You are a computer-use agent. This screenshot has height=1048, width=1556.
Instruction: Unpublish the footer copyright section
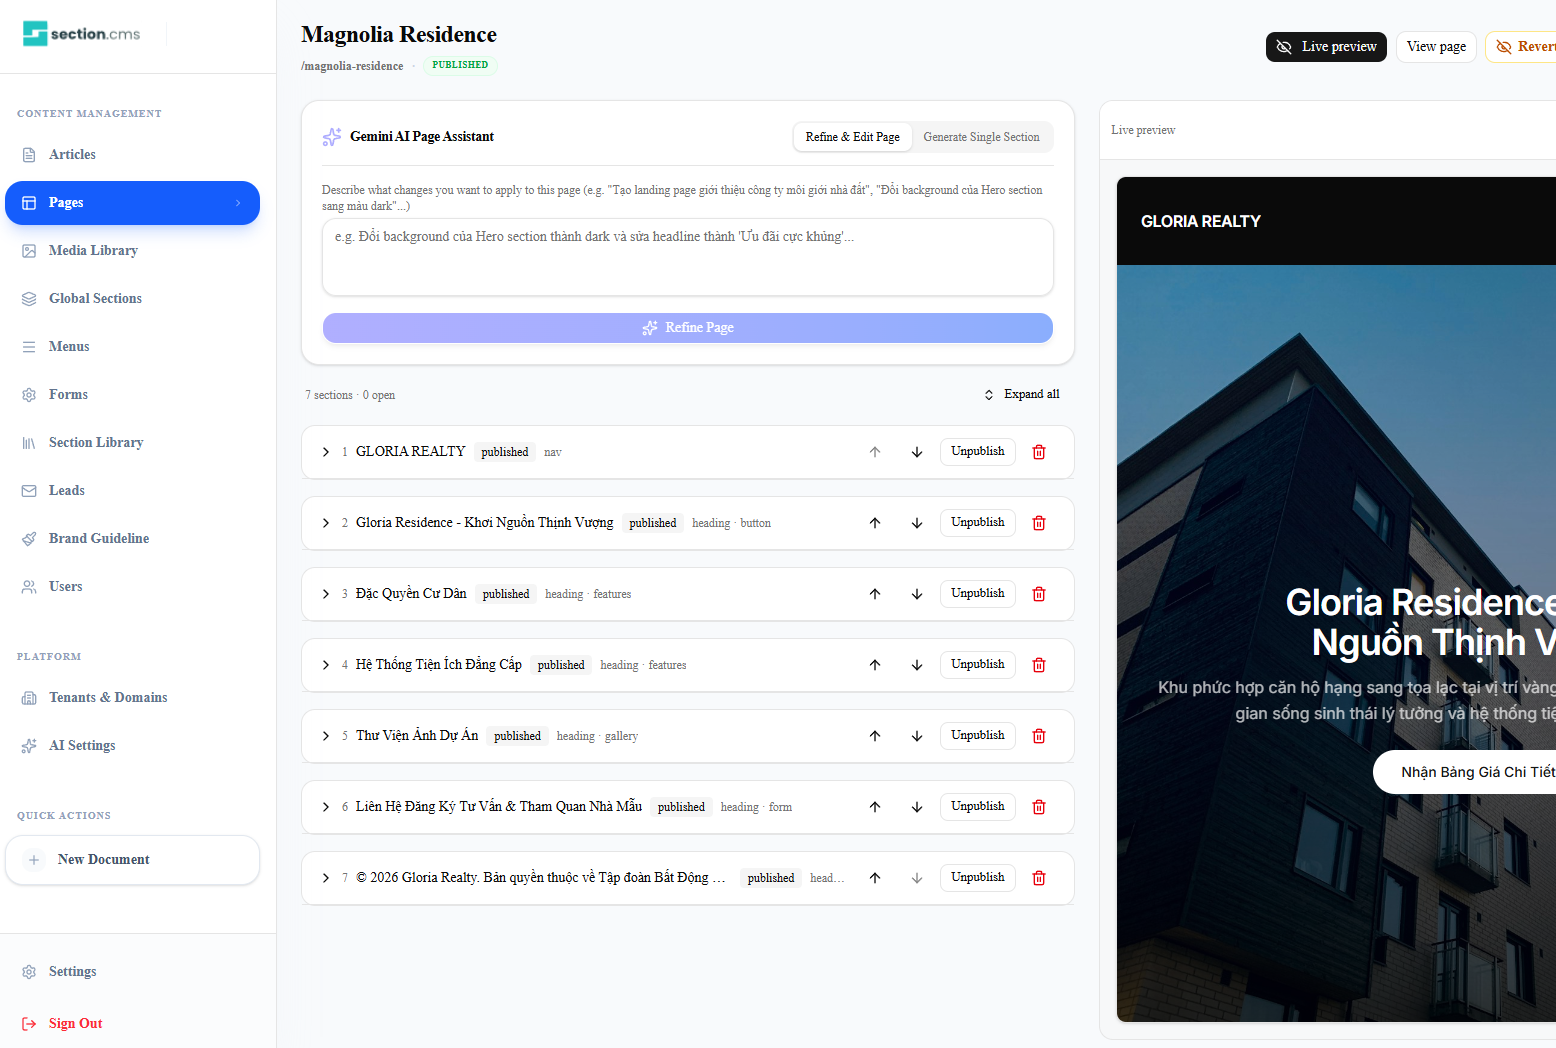[977, 878]
